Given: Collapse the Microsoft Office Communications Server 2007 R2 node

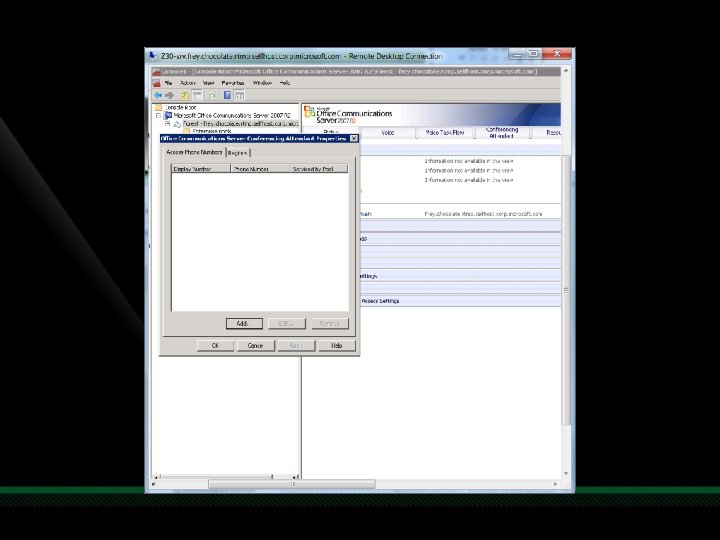Looking at the screenshot, I should pos(158,116).
